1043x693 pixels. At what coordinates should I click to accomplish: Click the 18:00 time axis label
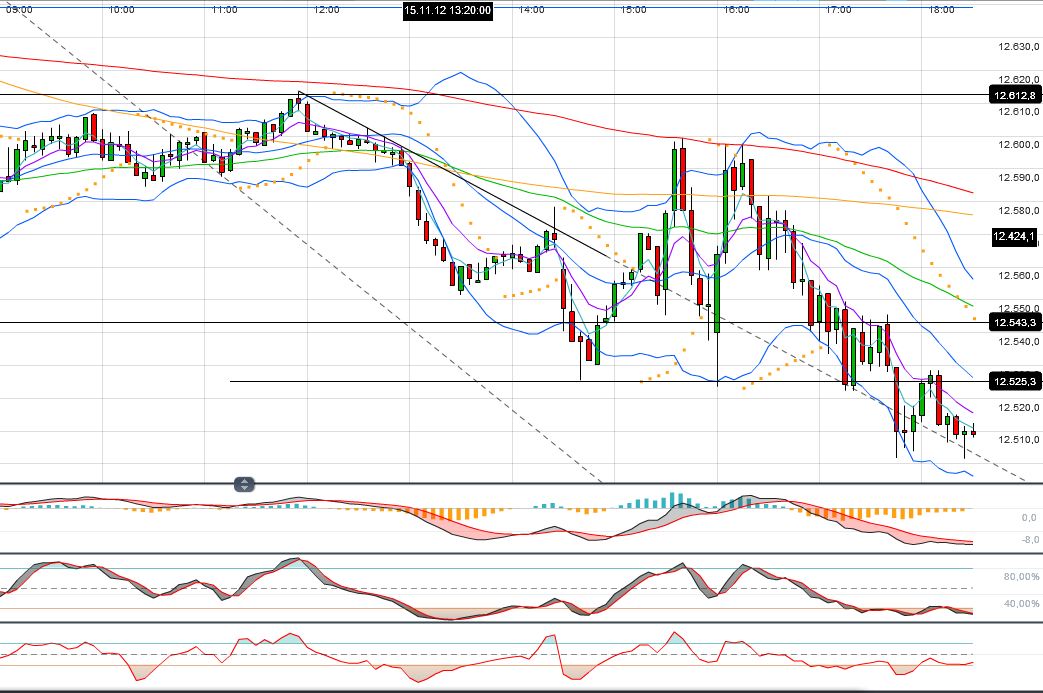[x=941, y=9]
